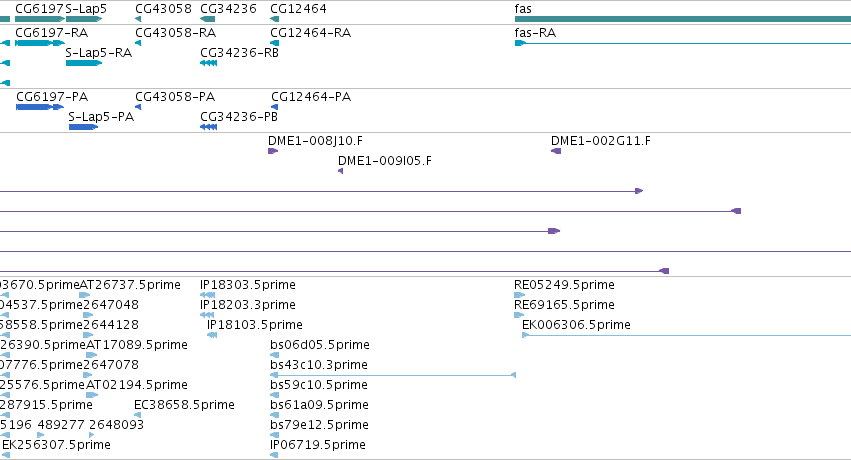Image resolution: width=851 pixels, height=460 pixels.
Task: Click the CG6197-PA blue protein glyph
Action: 40,107
